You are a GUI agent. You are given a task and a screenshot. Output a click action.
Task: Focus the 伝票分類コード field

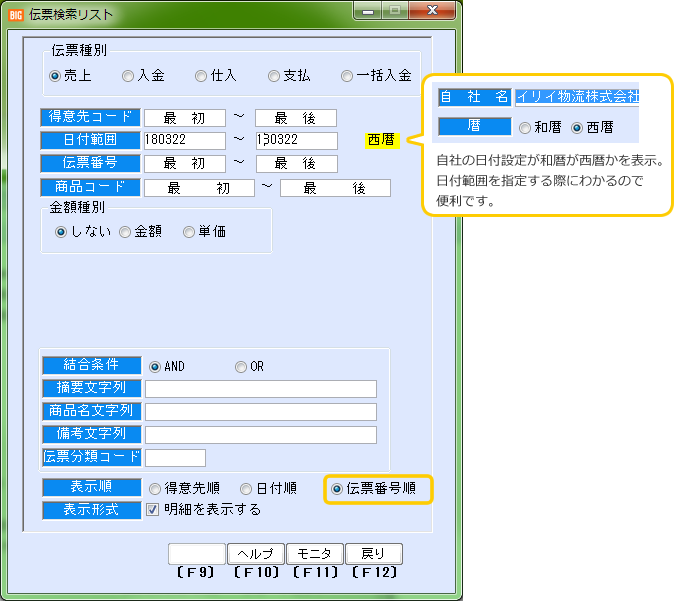pos(175,458)
